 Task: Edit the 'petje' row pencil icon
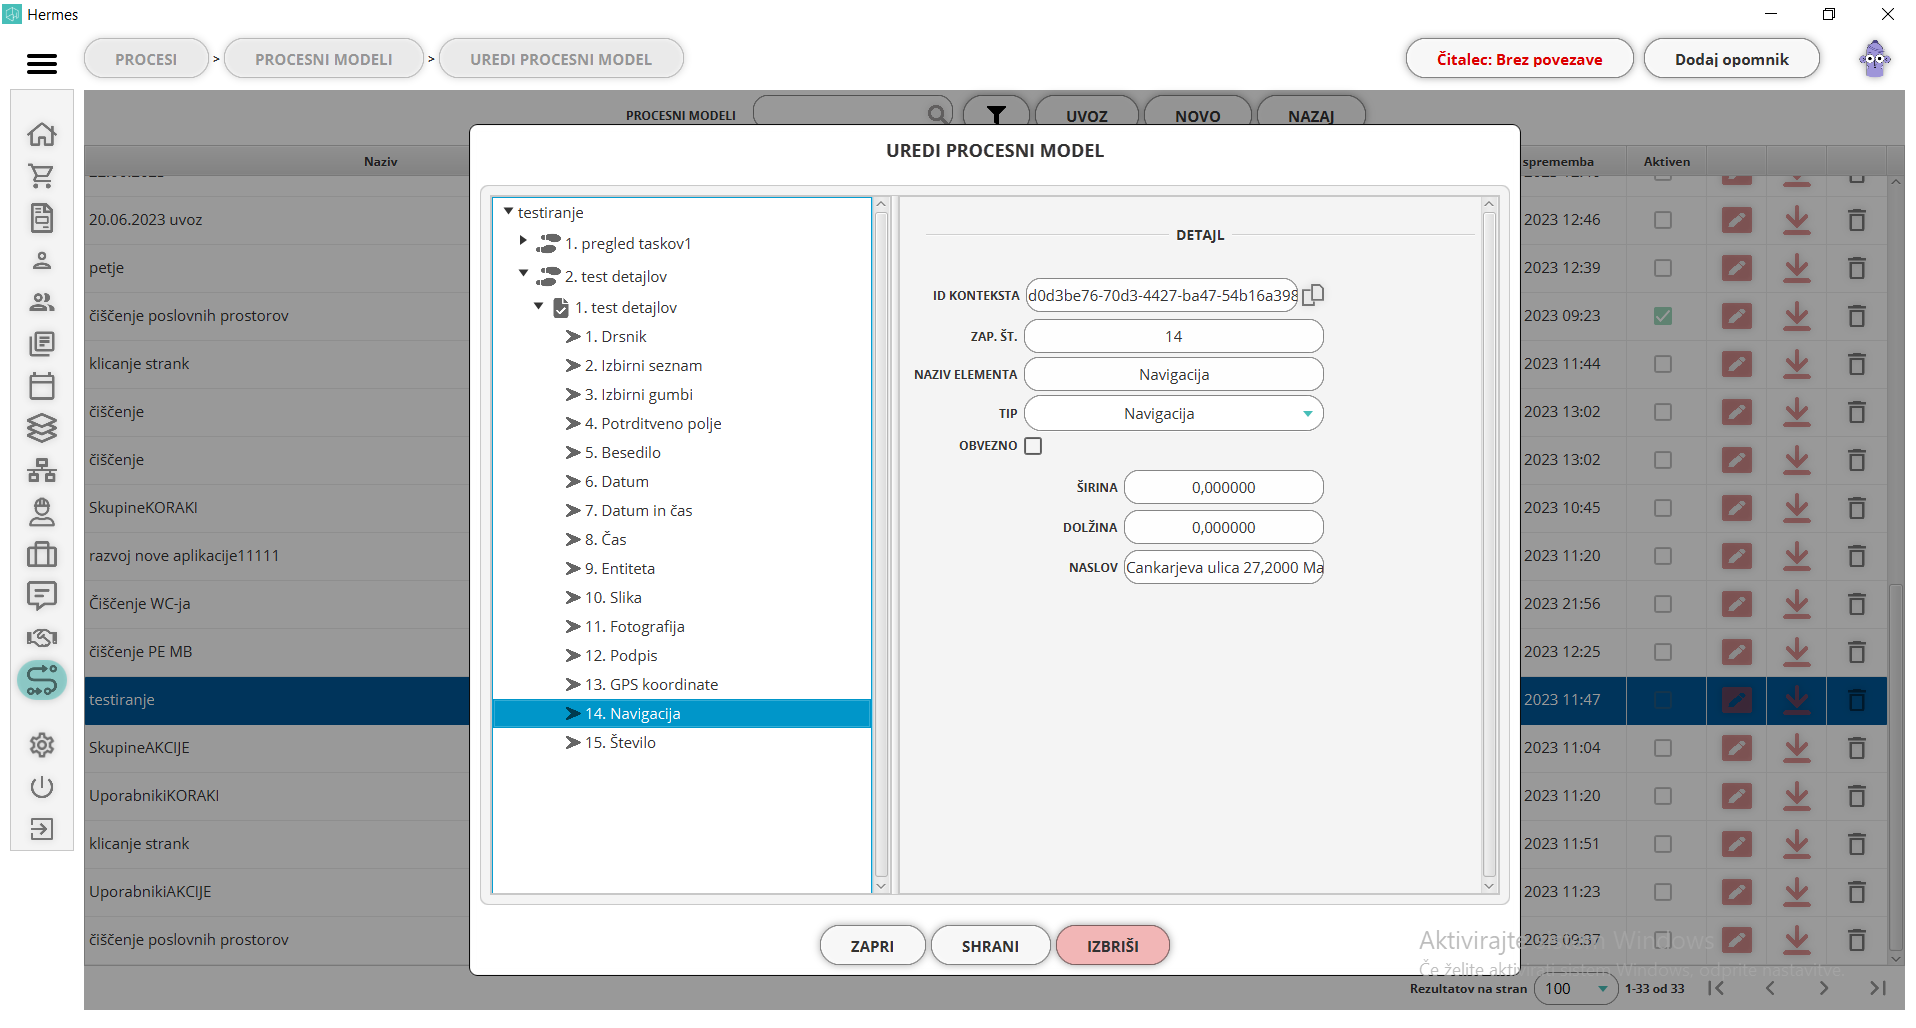1737,268
